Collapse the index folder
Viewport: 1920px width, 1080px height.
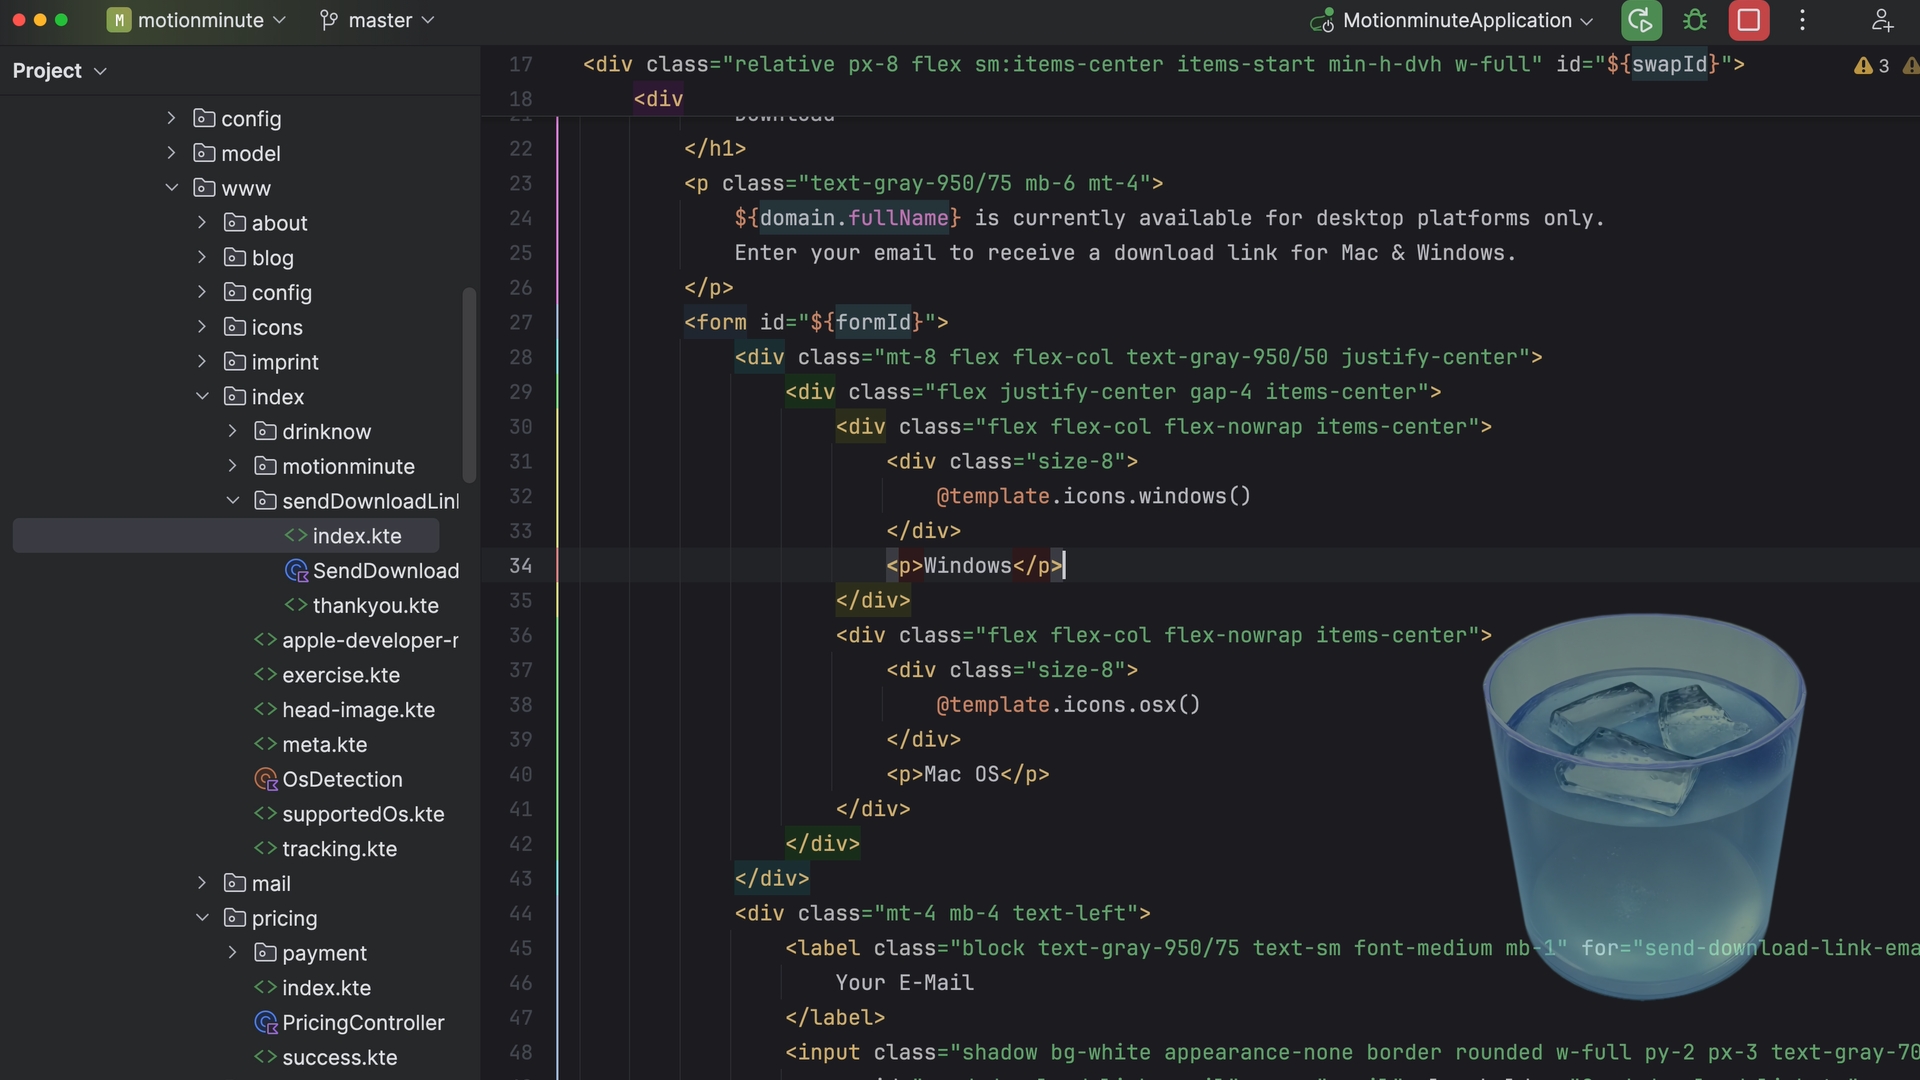[x=201, y=396]
